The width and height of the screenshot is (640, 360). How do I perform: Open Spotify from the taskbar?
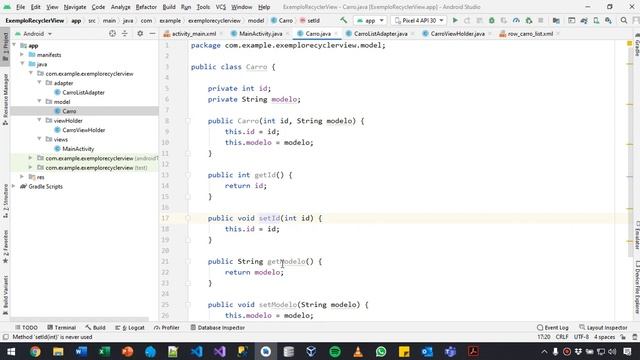click(x=335, y=351)
